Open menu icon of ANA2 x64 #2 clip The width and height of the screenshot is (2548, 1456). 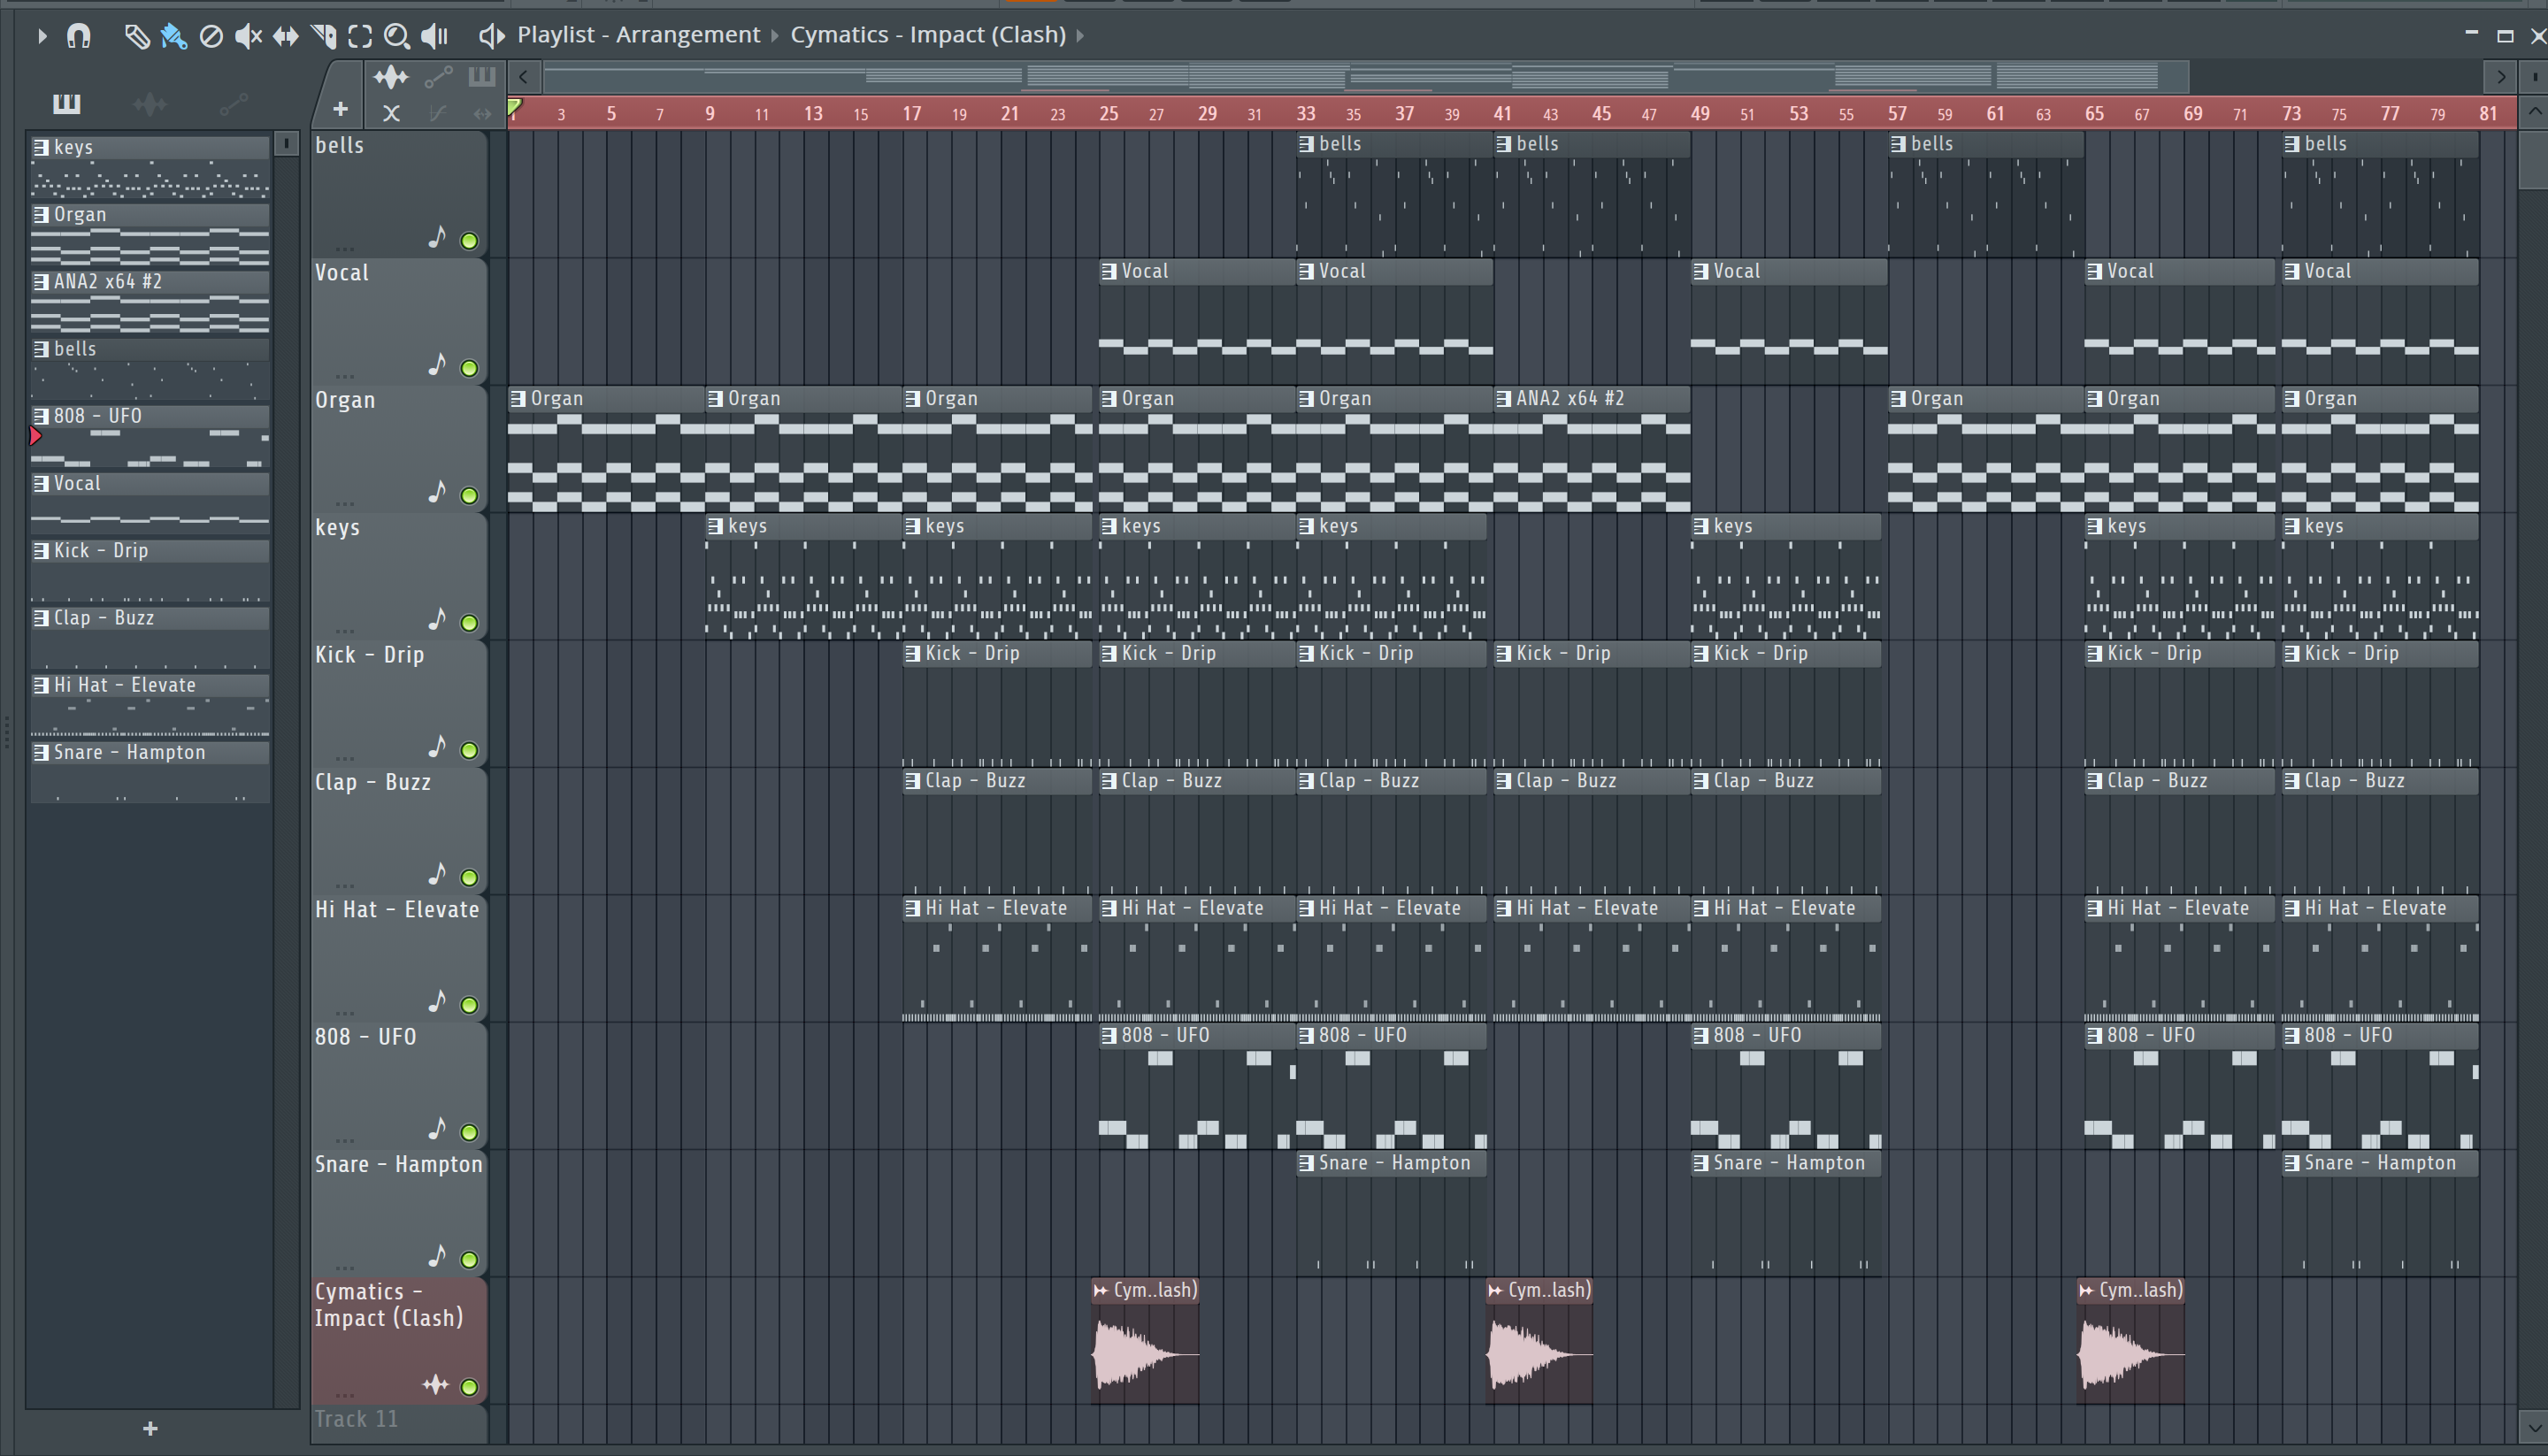pyautogui.click(x=1504, y=399)
